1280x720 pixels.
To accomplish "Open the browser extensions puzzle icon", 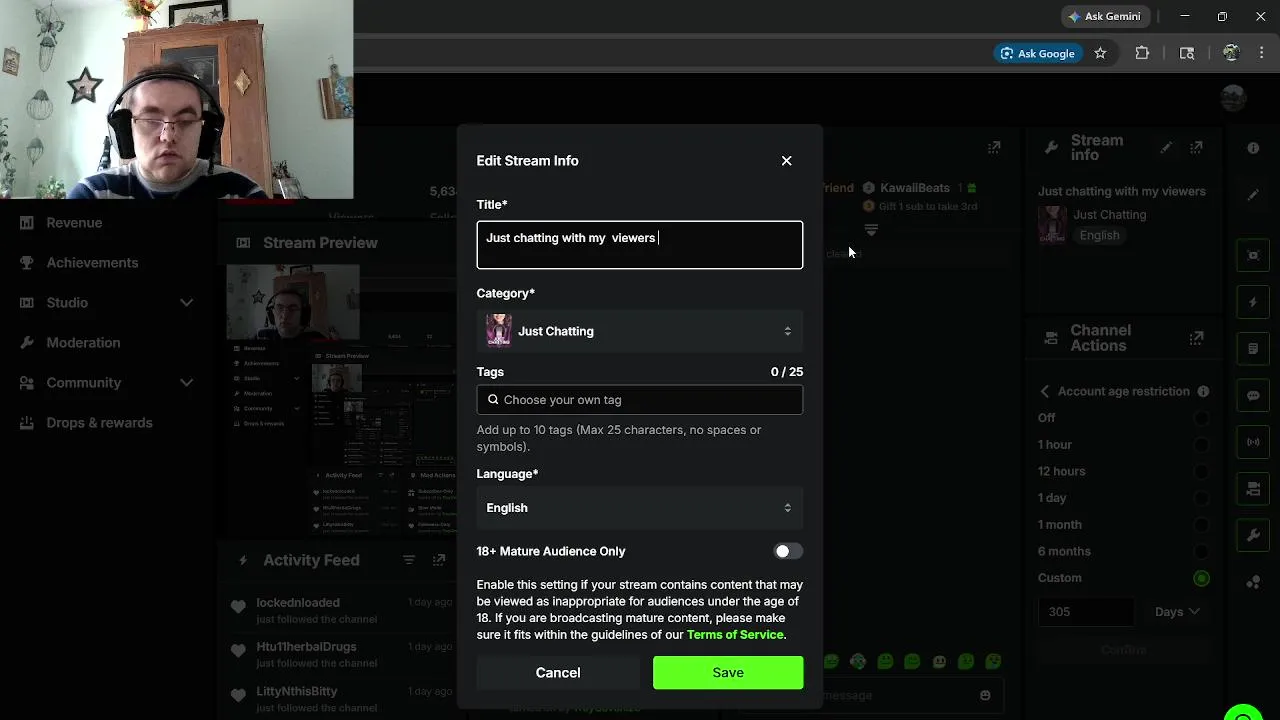I will tap(1142, 54).
